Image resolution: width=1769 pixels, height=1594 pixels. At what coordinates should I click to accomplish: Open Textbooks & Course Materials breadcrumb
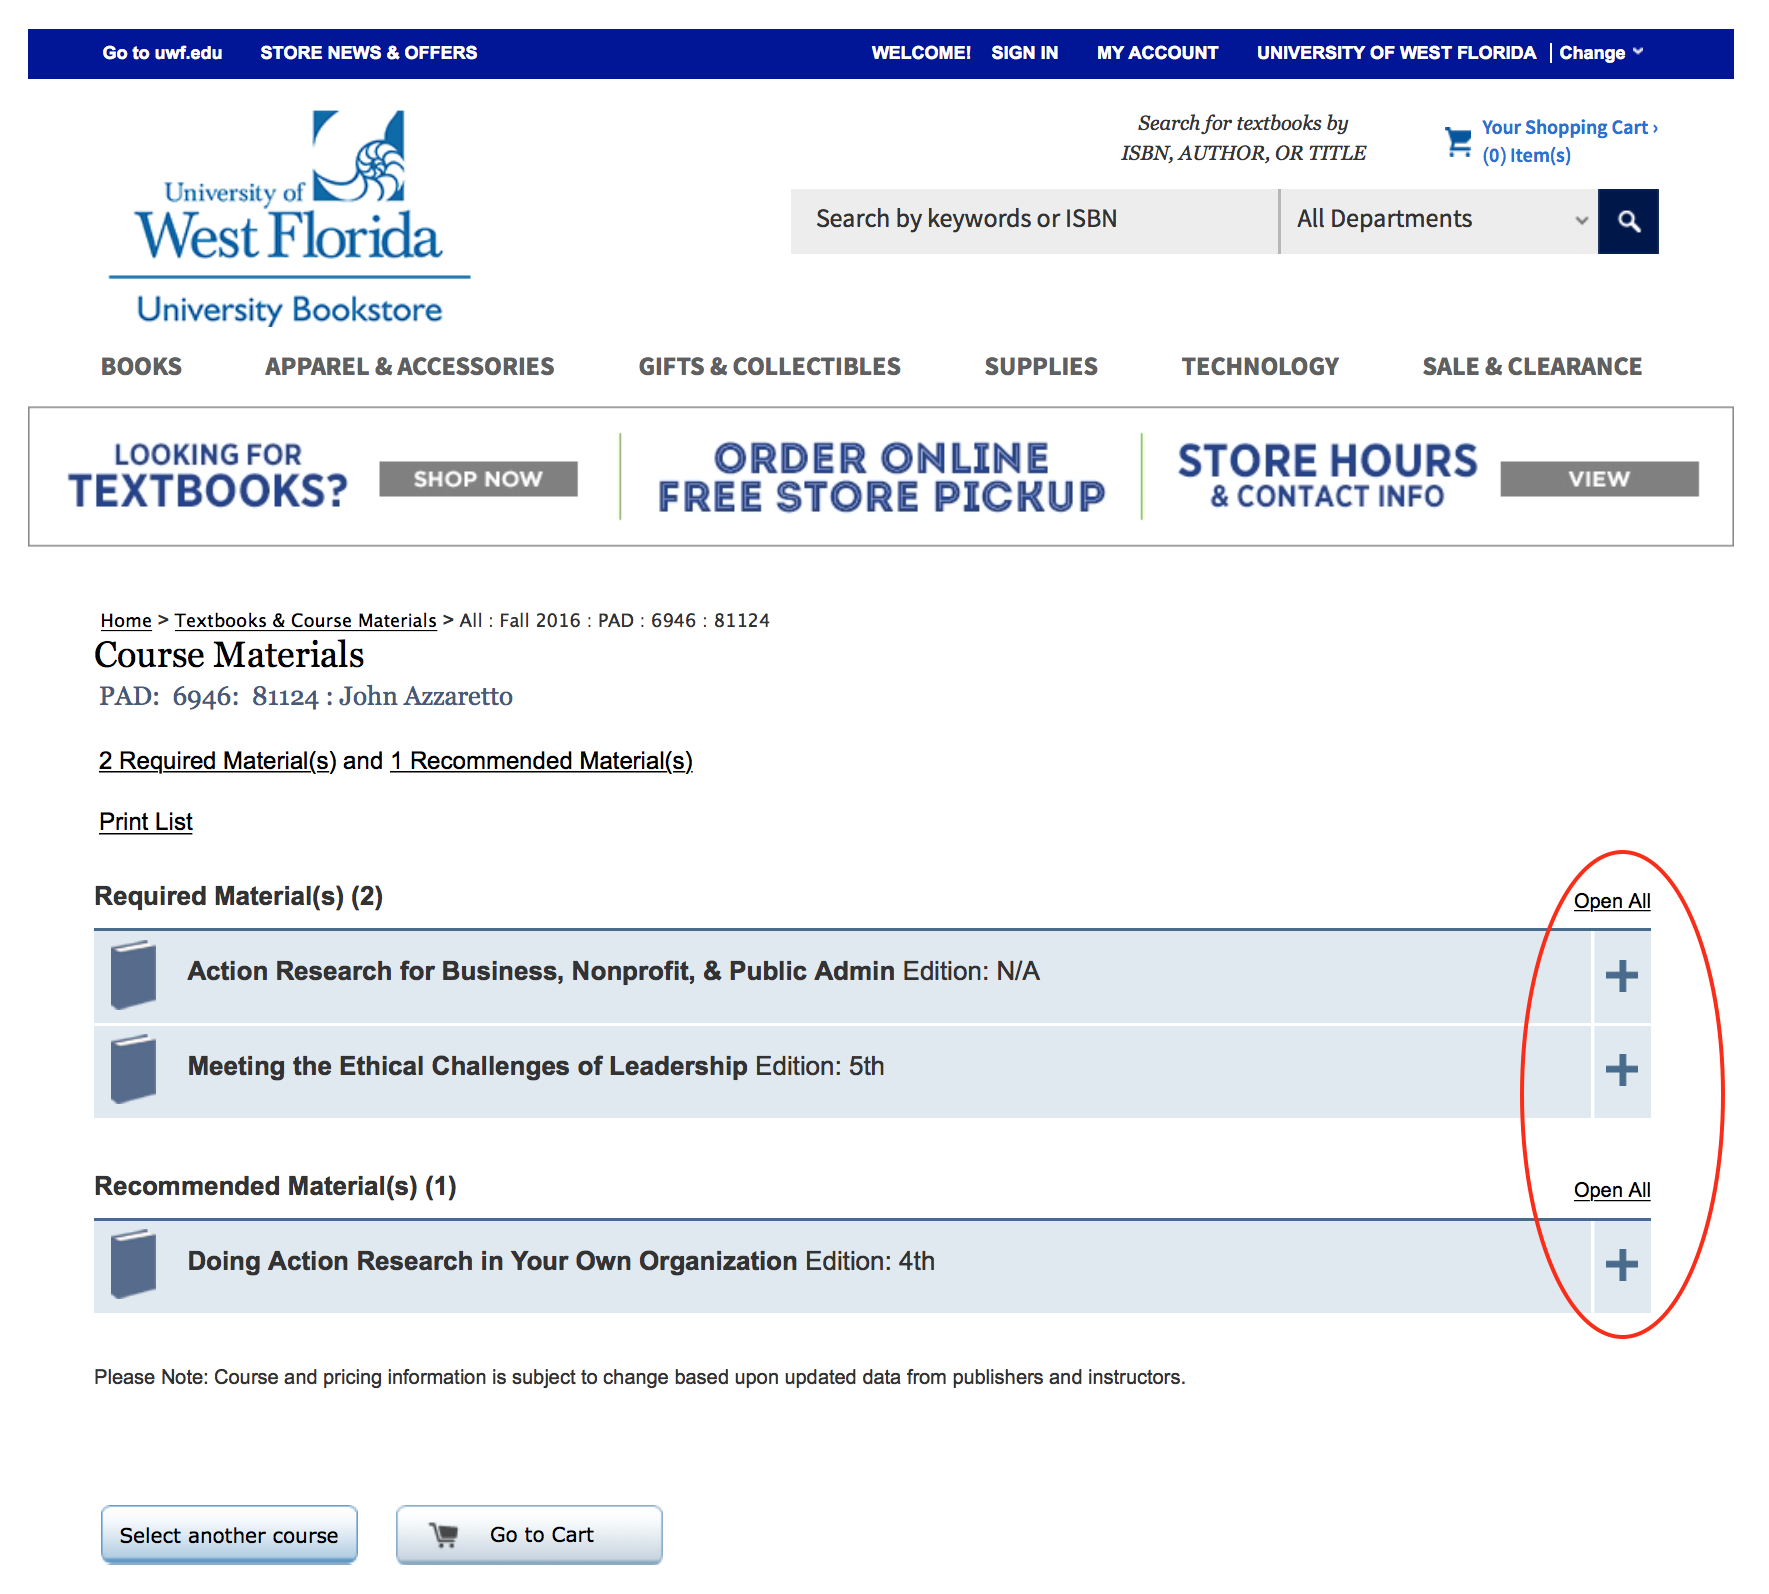tap(305, 620)
